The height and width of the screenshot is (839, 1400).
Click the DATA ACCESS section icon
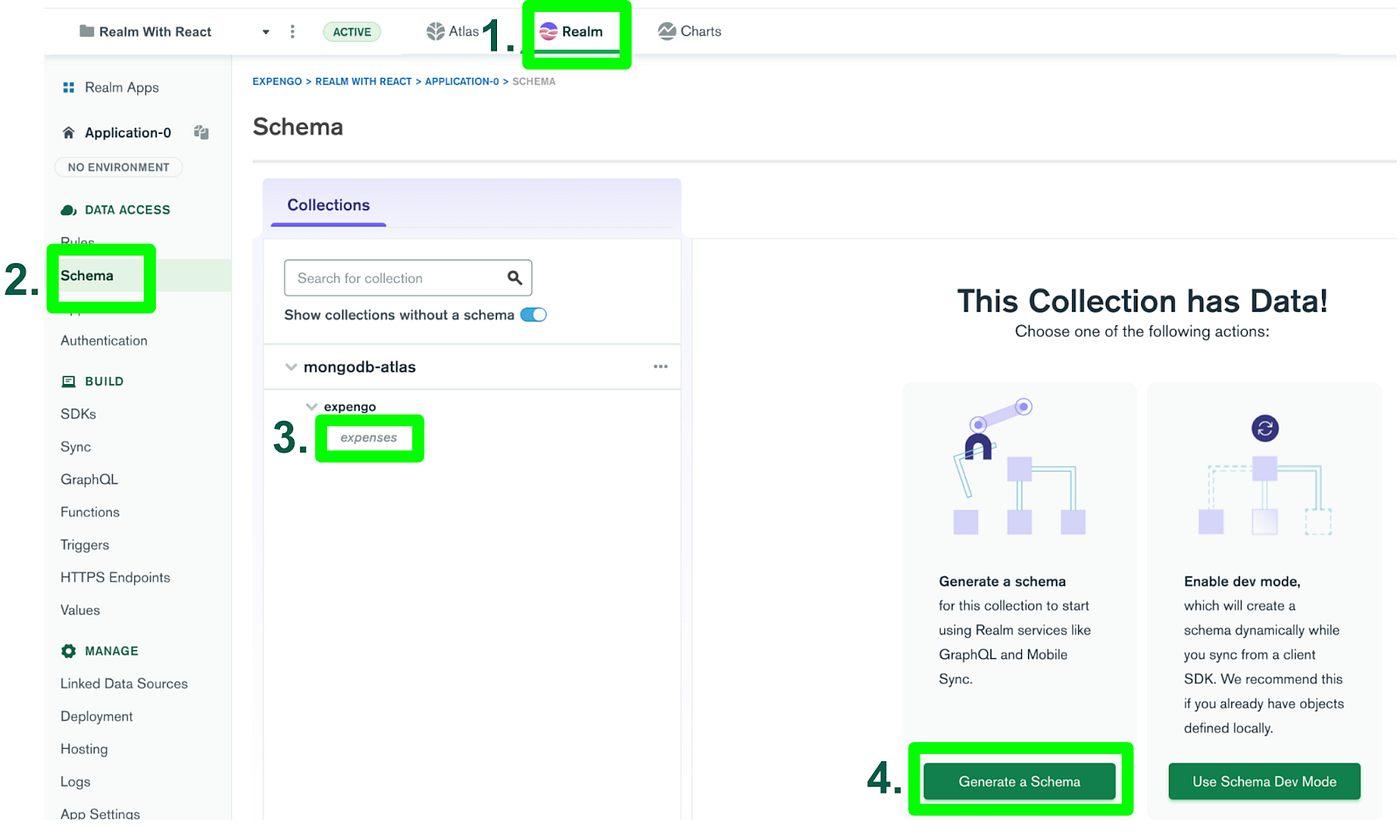(x=67, y=210)
